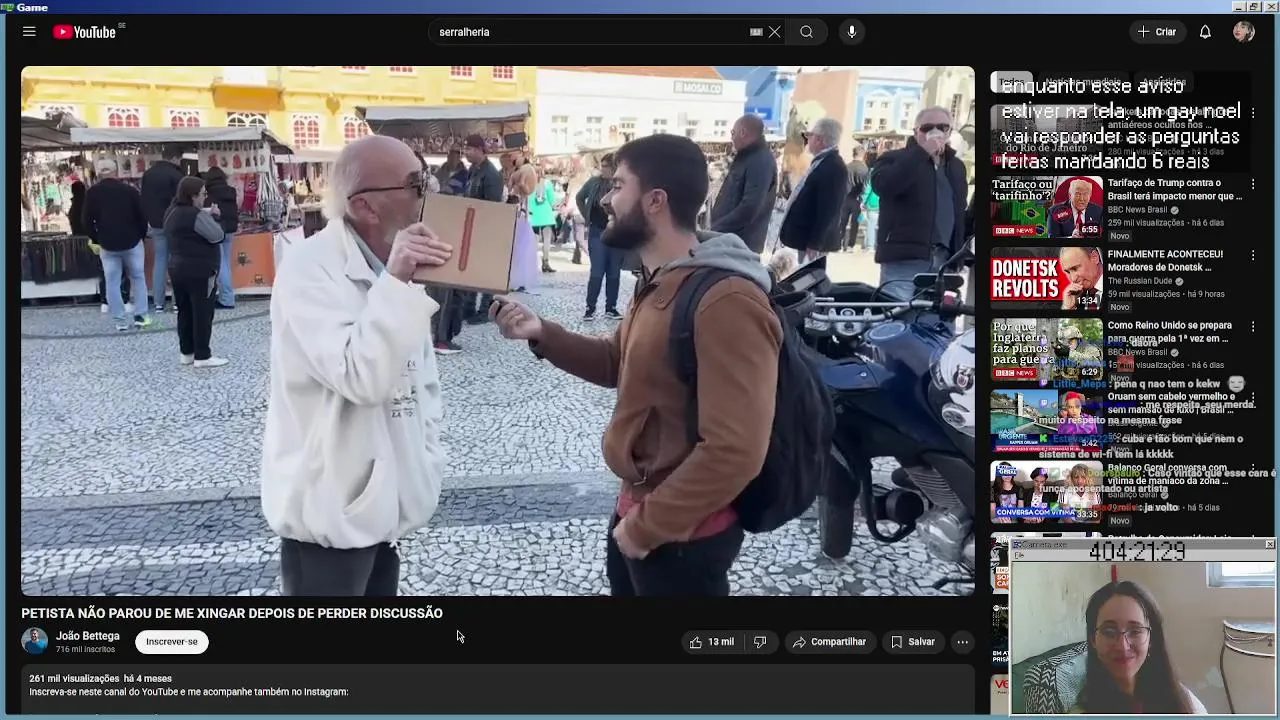Click the Game window title bar icon
Viewport: 1280px width, 720px height.
[x=8, y=7]
